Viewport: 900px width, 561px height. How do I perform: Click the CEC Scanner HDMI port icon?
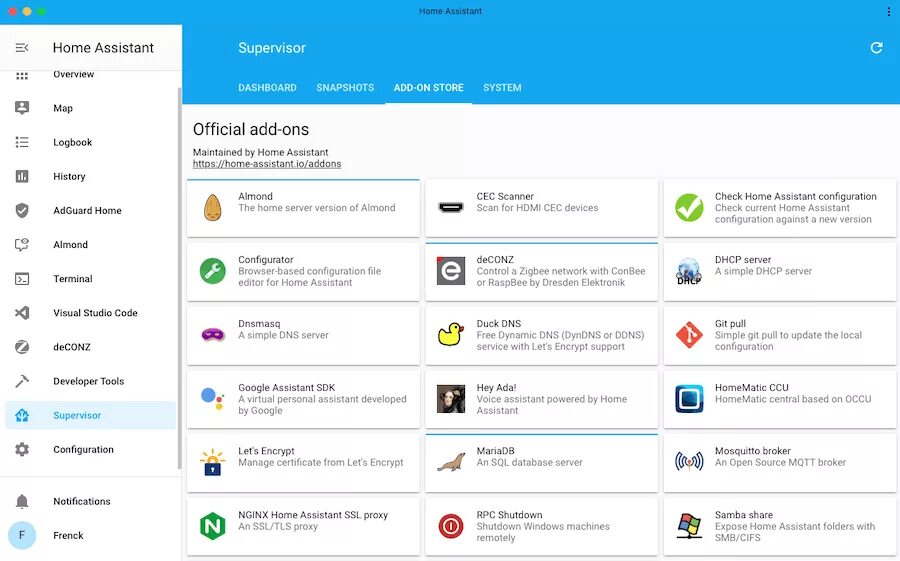(451, 207)
